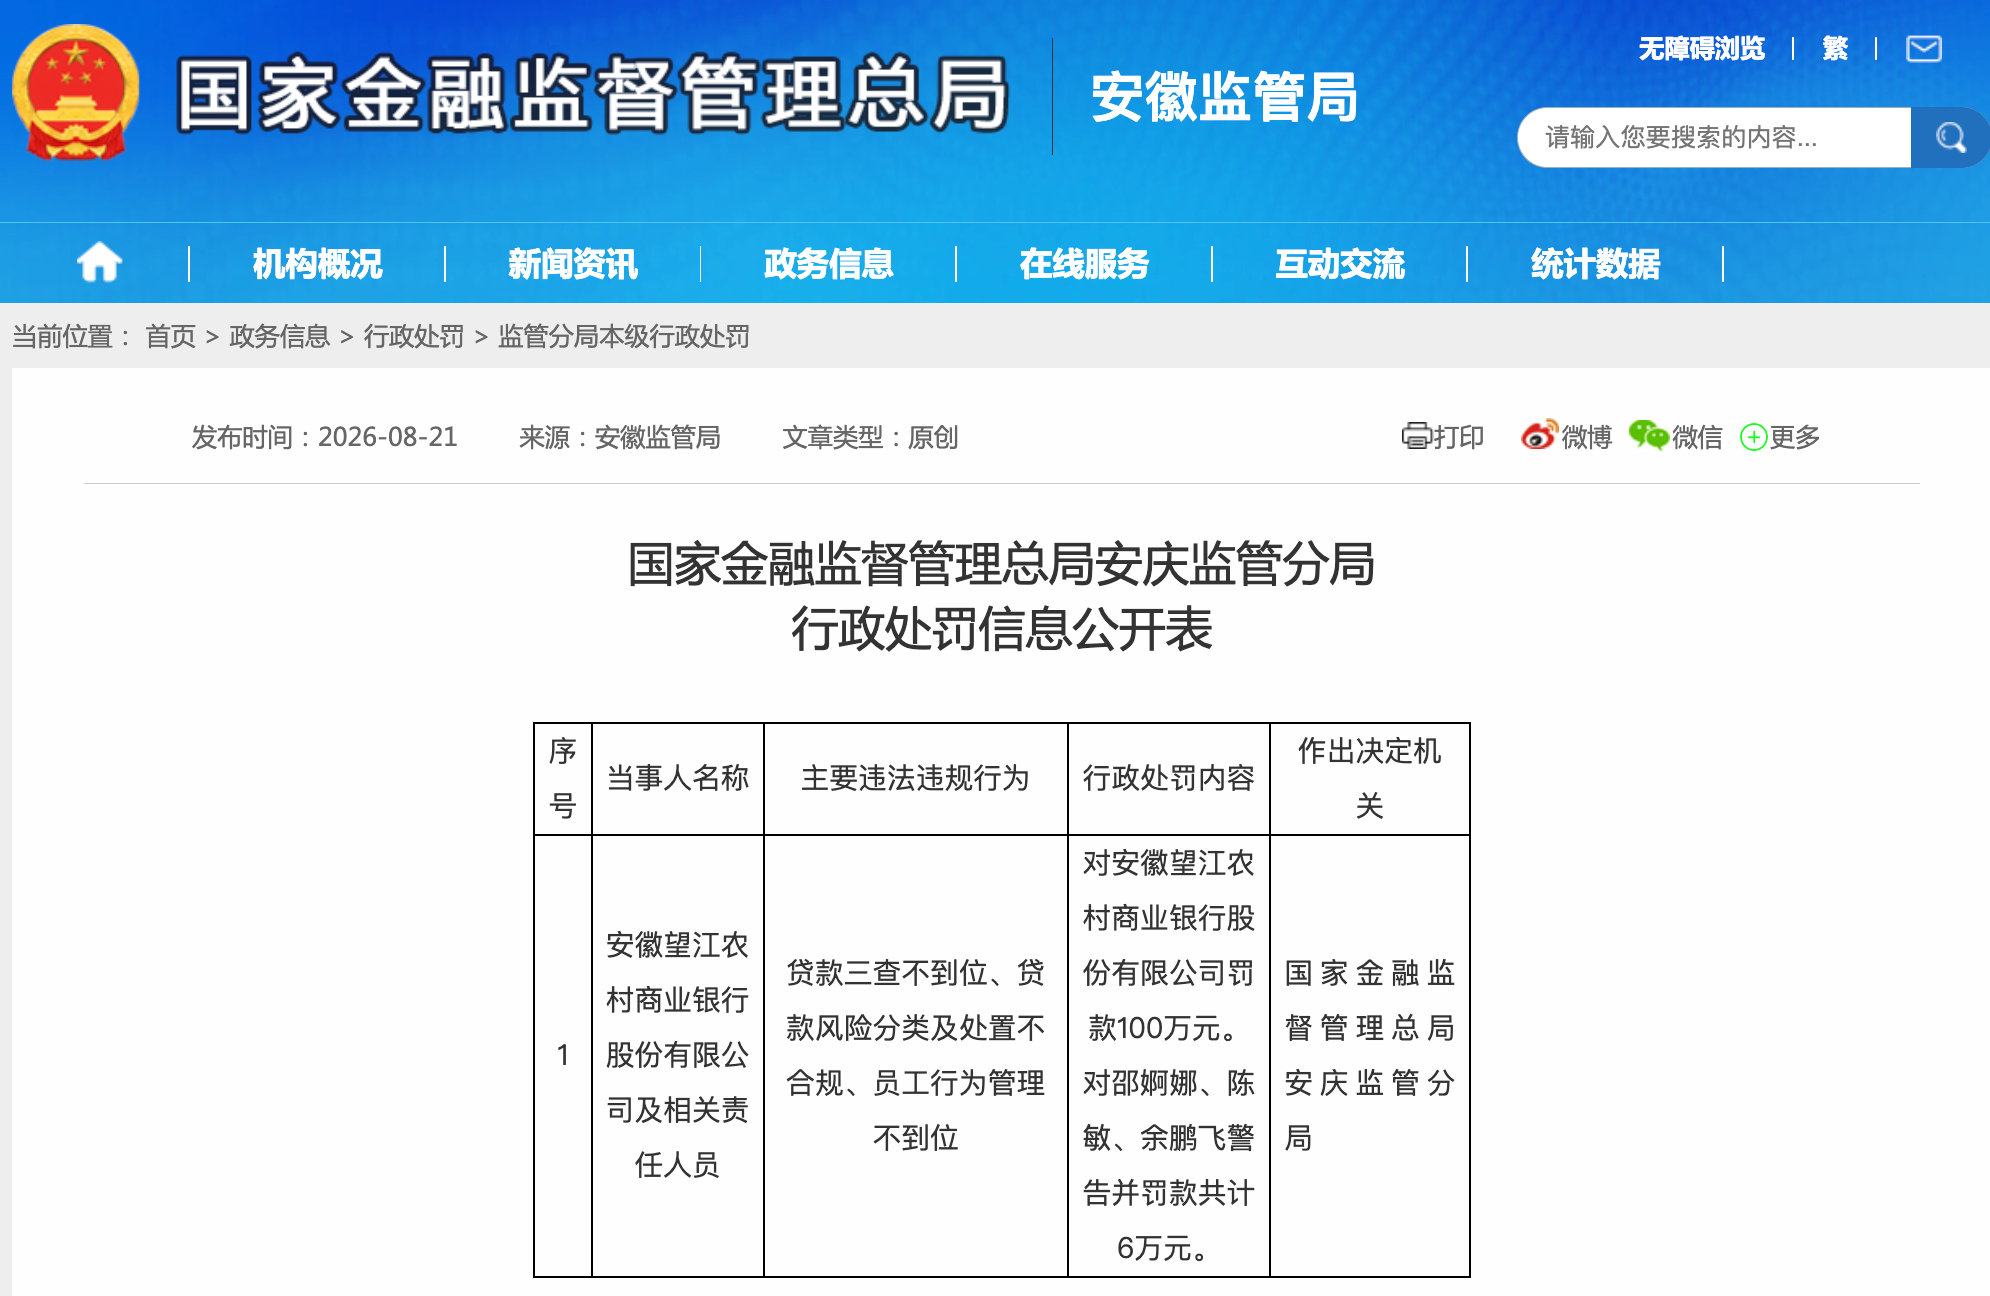This screenshot has height=1296, width=1990.
Task: Click the national emblem logo
Action: click(75, 93)
